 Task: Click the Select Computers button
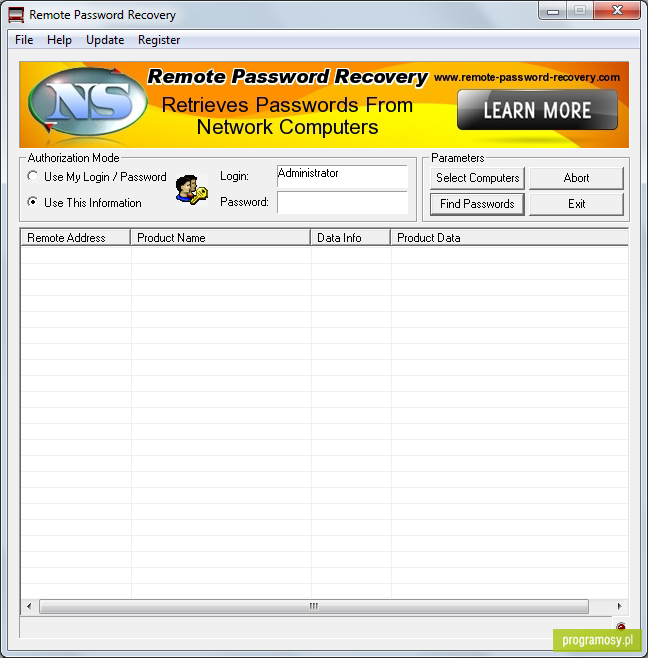point(477,178)
